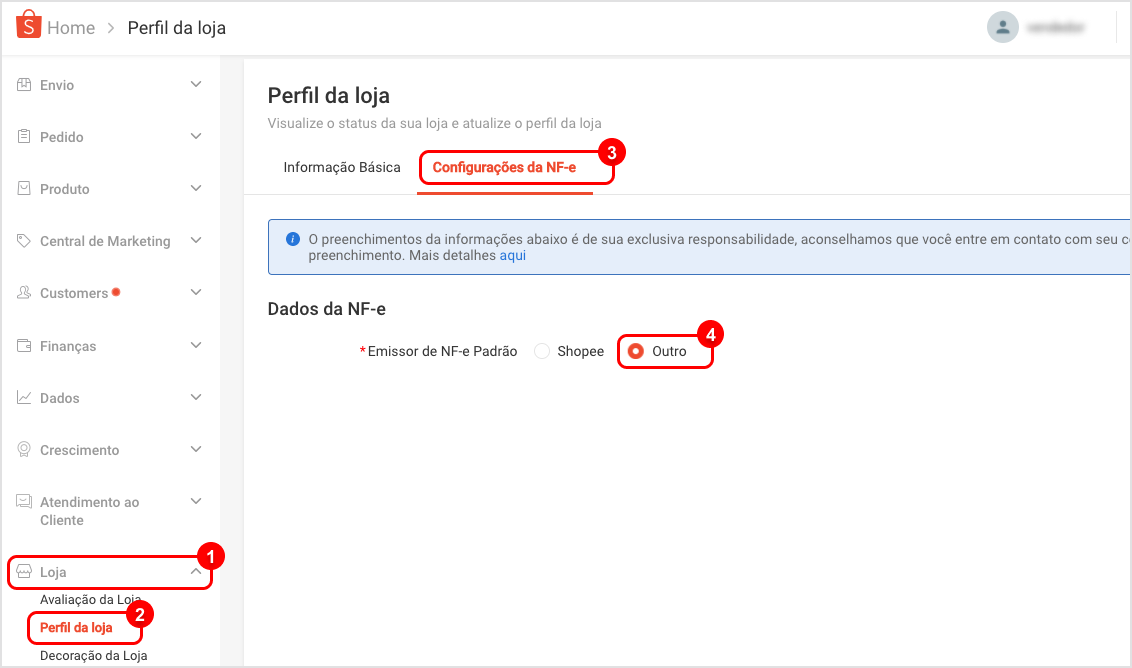Click the Pedido clipboard icon

pos(25,137)
